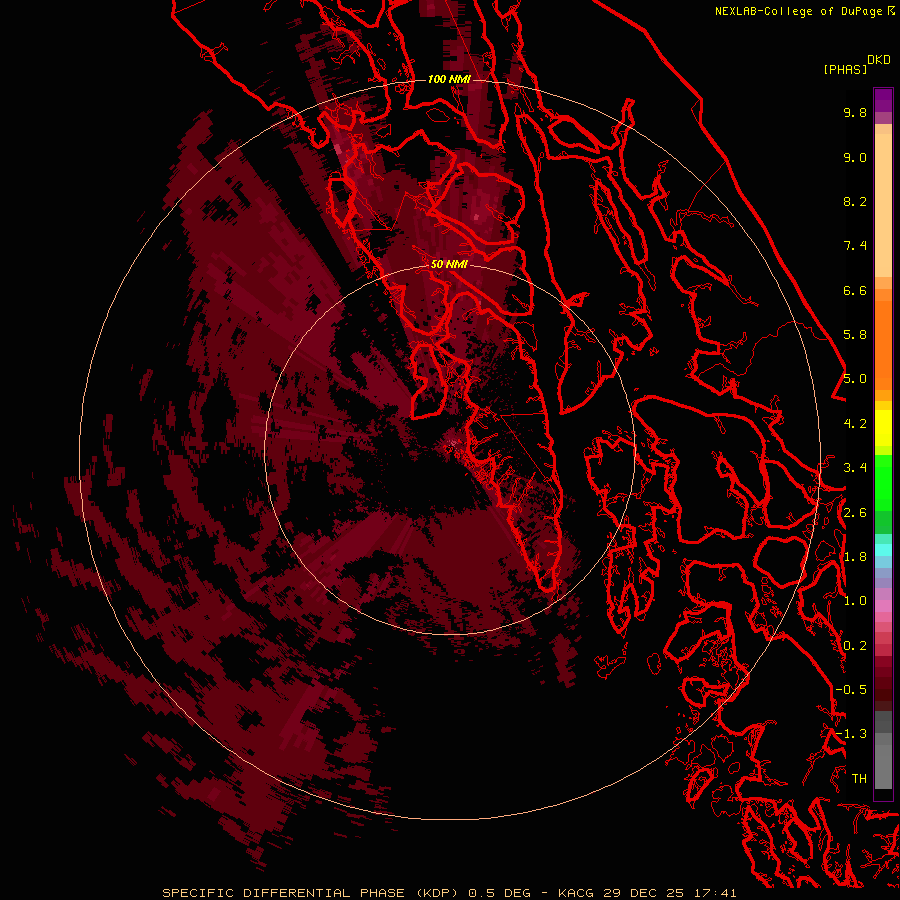Click the TH threshold label on the scale
900x900 pixels.
coord(859,779)
